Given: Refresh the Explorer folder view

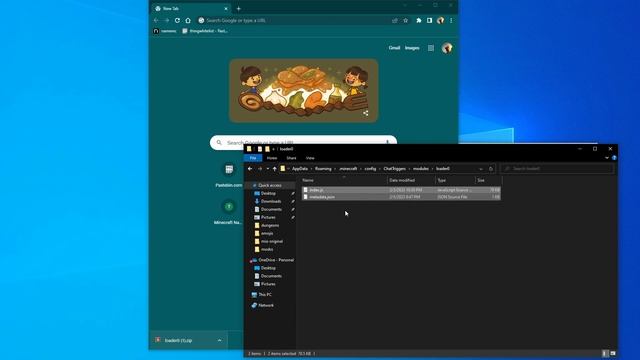Looking at the screenshot, I should click(491, 169).
